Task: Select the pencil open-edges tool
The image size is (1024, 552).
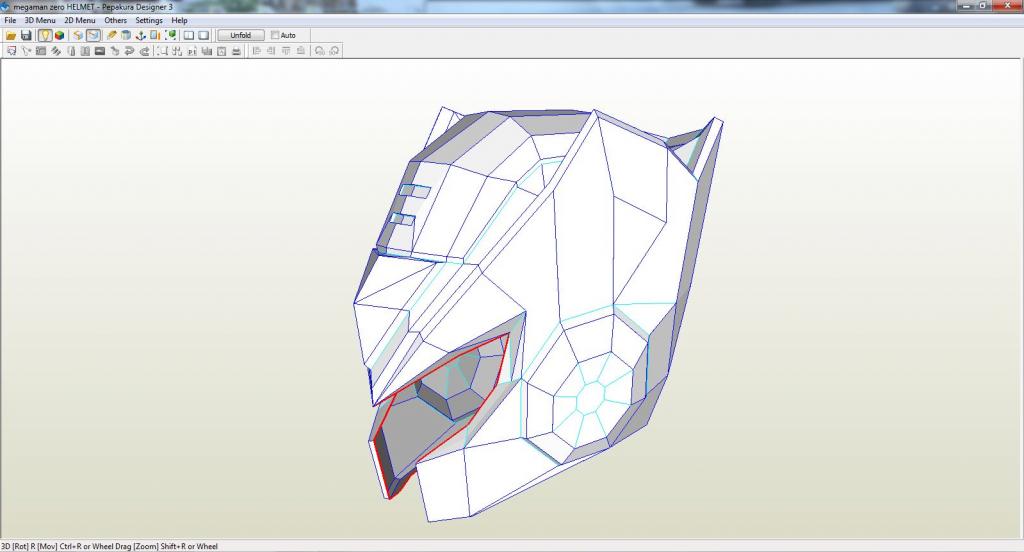Action: click(112, 35)
